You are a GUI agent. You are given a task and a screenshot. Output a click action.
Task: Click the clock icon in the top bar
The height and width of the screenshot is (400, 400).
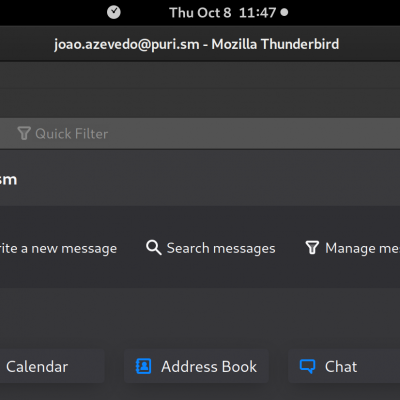[x=114, y=13]
